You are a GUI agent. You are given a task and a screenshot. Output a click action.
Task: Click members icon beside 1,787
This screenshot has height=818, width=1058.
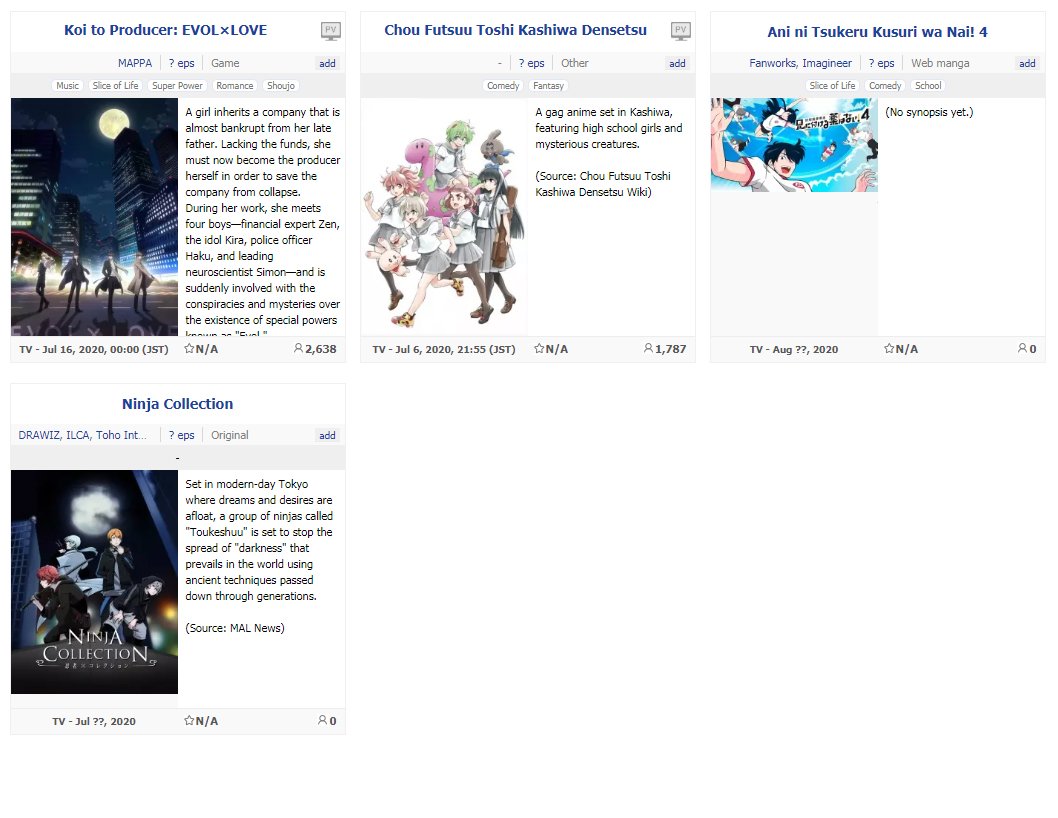pyautogui.click(x=648, y=349)
